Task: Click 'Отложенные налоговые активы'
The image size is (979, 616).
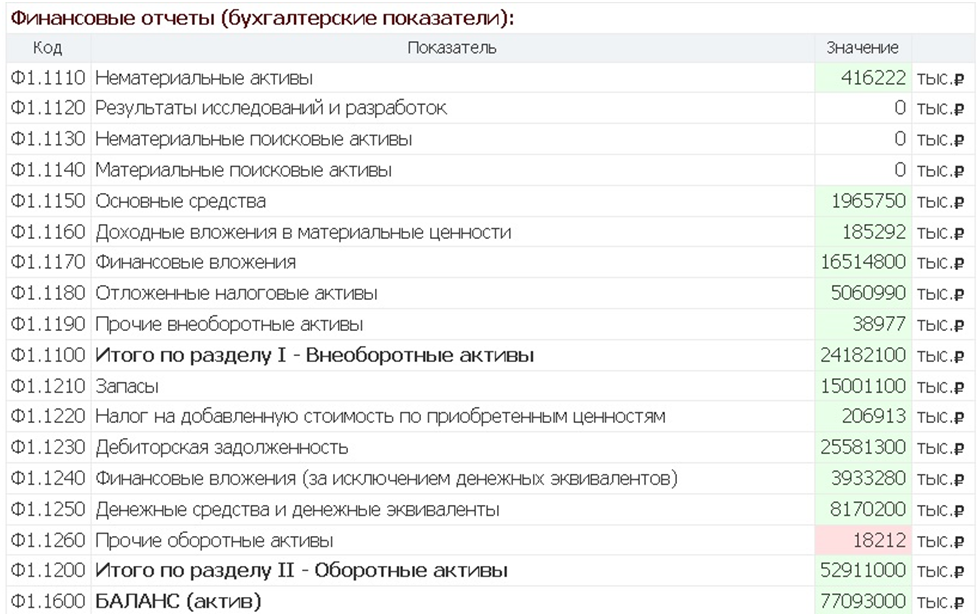Action: (236, 293)
